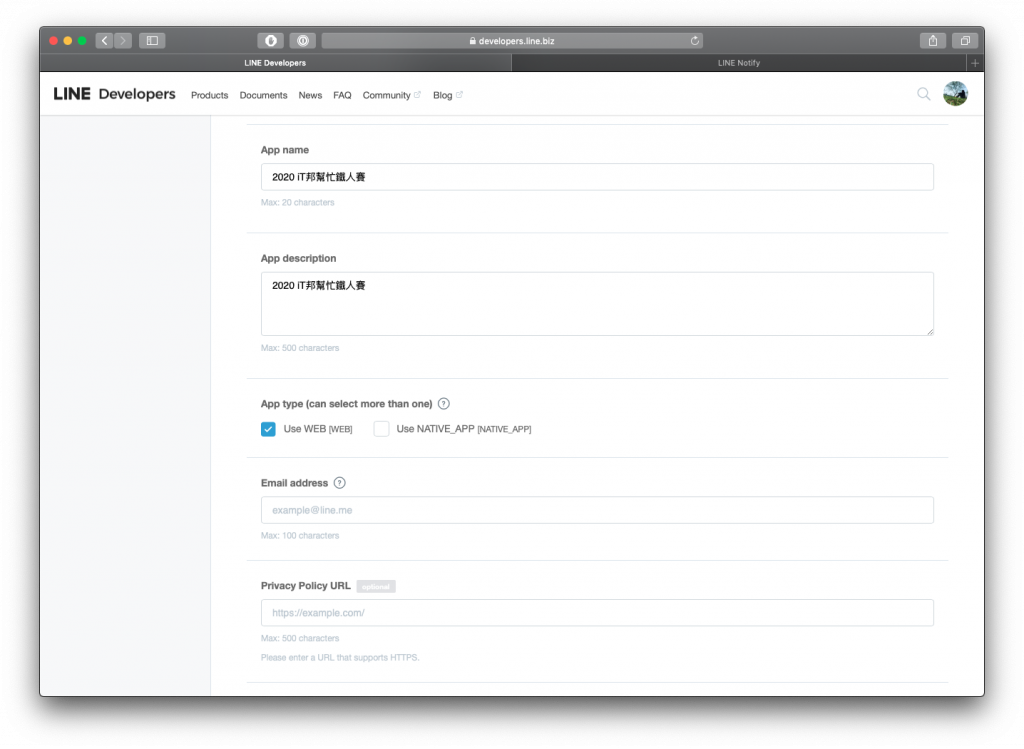The height and width of the screenshot is (749, 1024).
Task: Open the FAQ page
Action: click(342, 95)
